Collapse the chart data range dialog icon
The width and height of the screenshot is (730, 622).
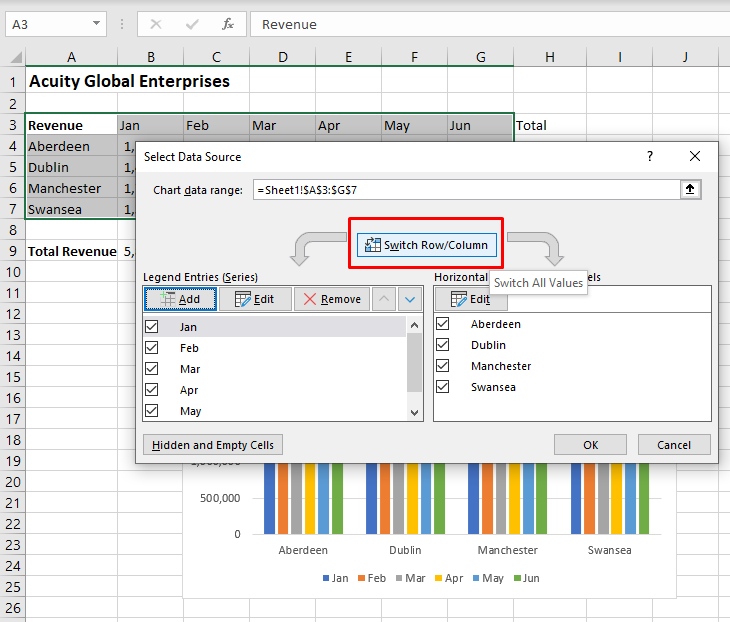tap(690, 189)
